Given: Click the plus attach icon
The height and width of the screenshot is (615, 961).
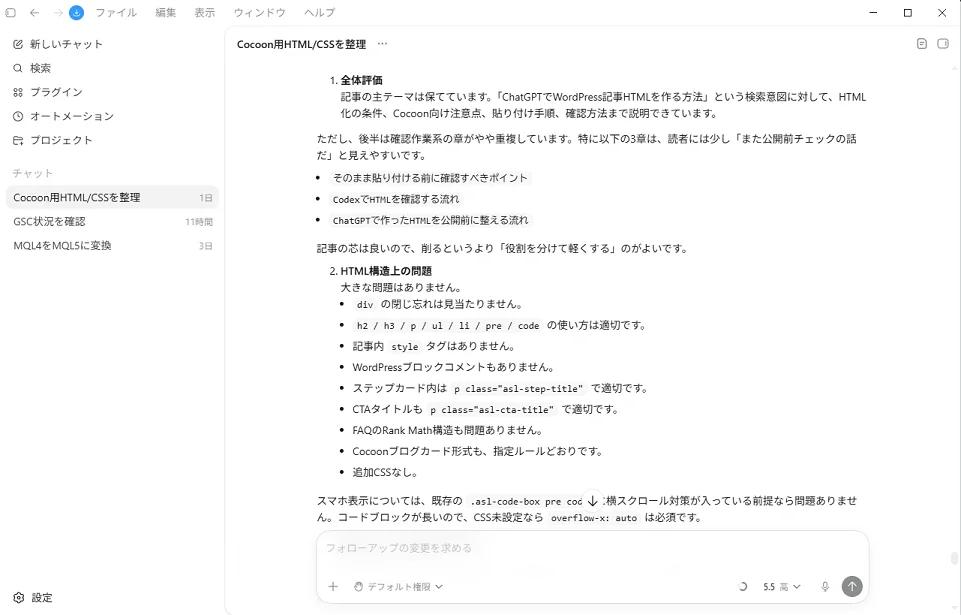Looking at the screenshot, I should [333, 586].
